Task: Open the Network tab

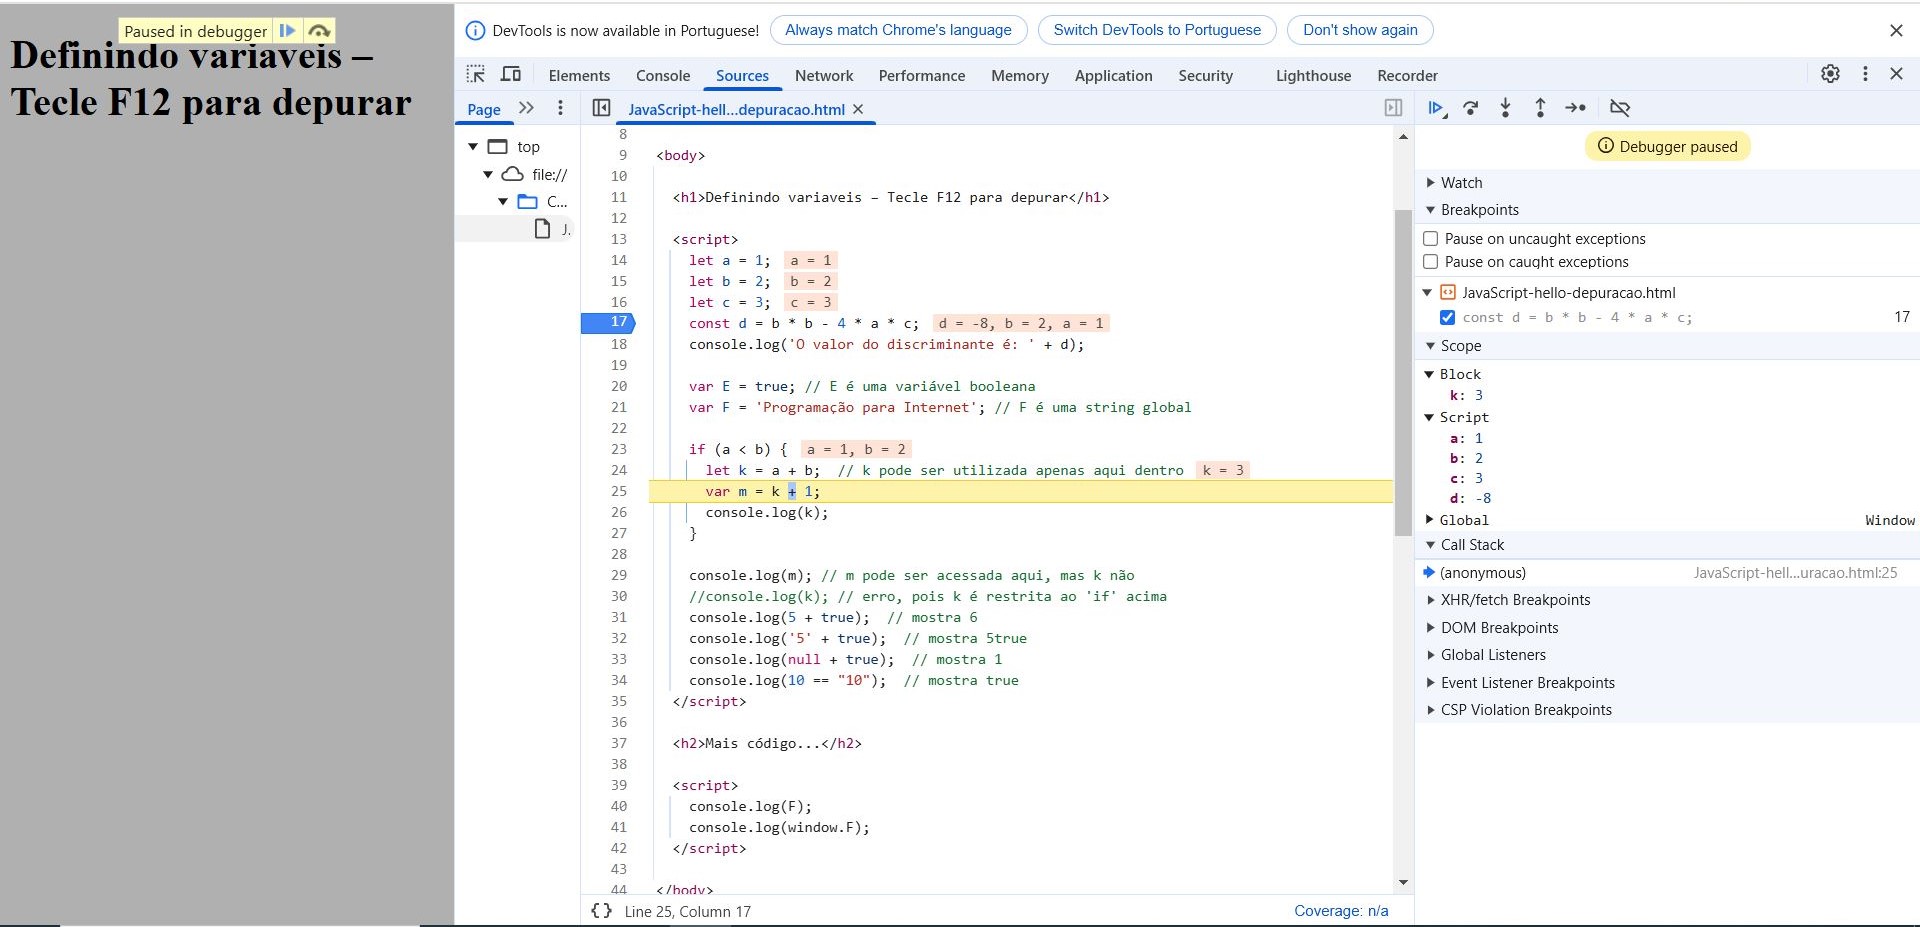Action: (824, 75)
